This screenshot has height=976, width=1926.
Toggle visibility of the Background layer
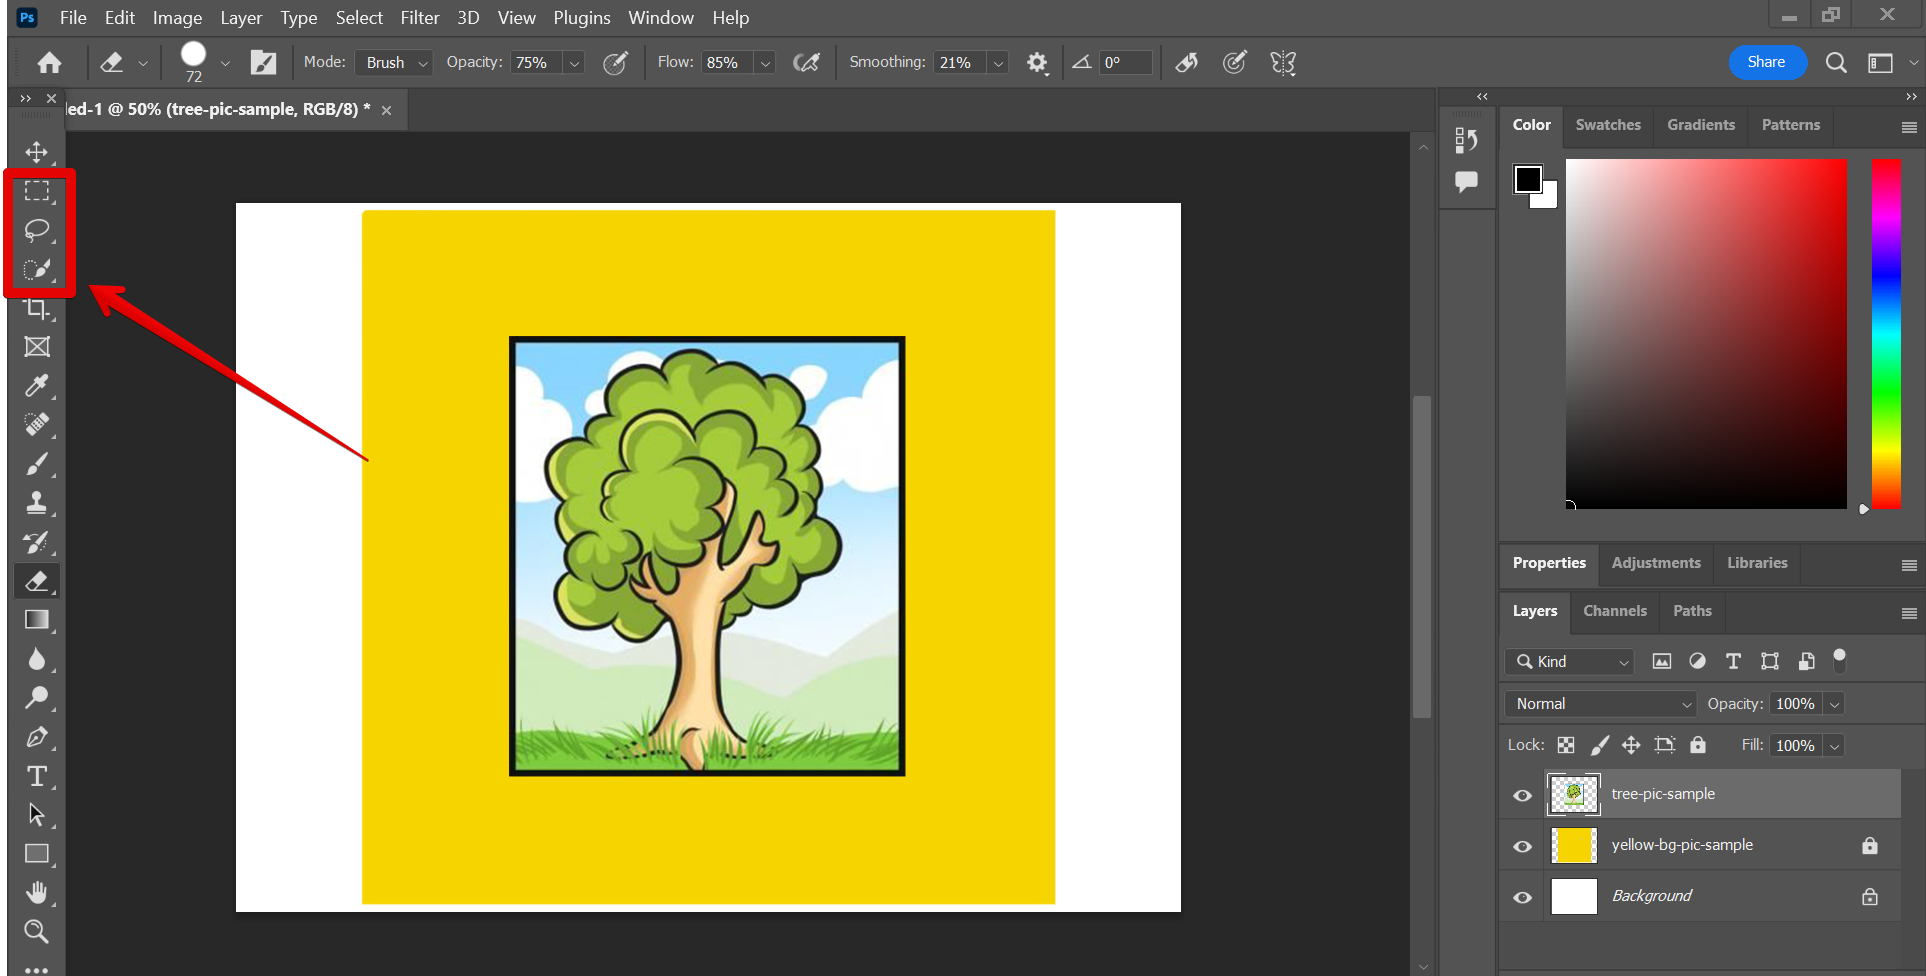(x=1522, y=897)
